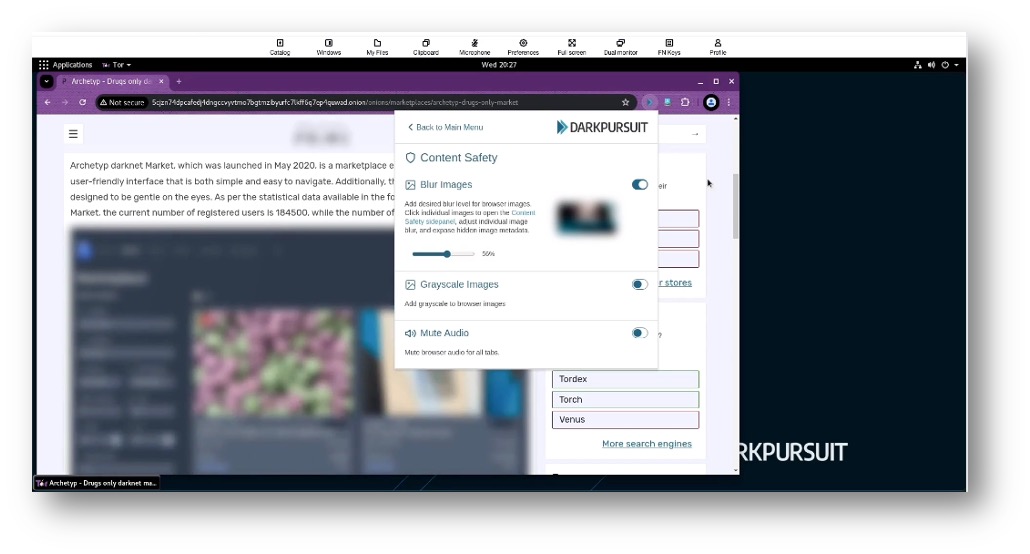Select the Torch search engine

tap(625, 400)
